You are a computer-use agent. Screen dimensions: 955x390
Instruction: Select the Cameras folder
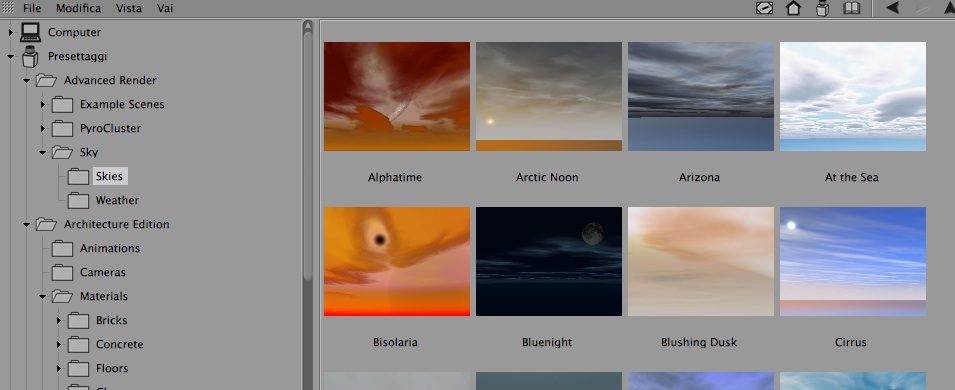[x=102, y=272]
